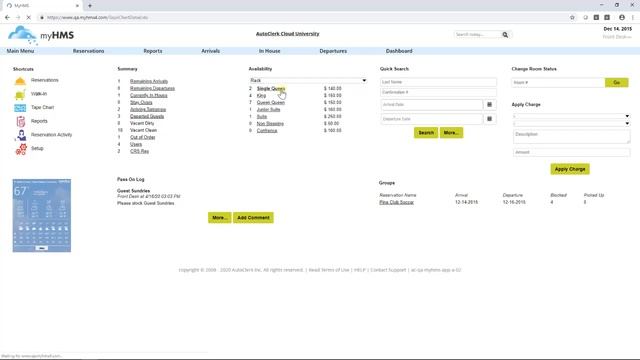
Task: Open the weather forecast widget
Action: pyautogui.click(x=42, y=216)
